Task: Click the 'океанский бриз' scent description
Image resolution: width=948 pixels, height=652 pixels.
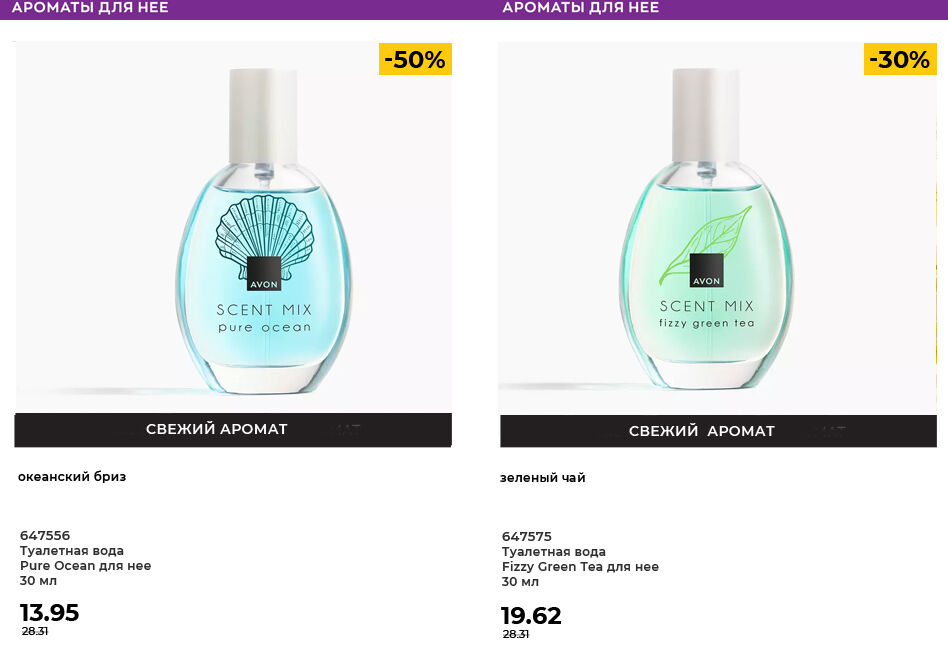Action: pos(72,477)
